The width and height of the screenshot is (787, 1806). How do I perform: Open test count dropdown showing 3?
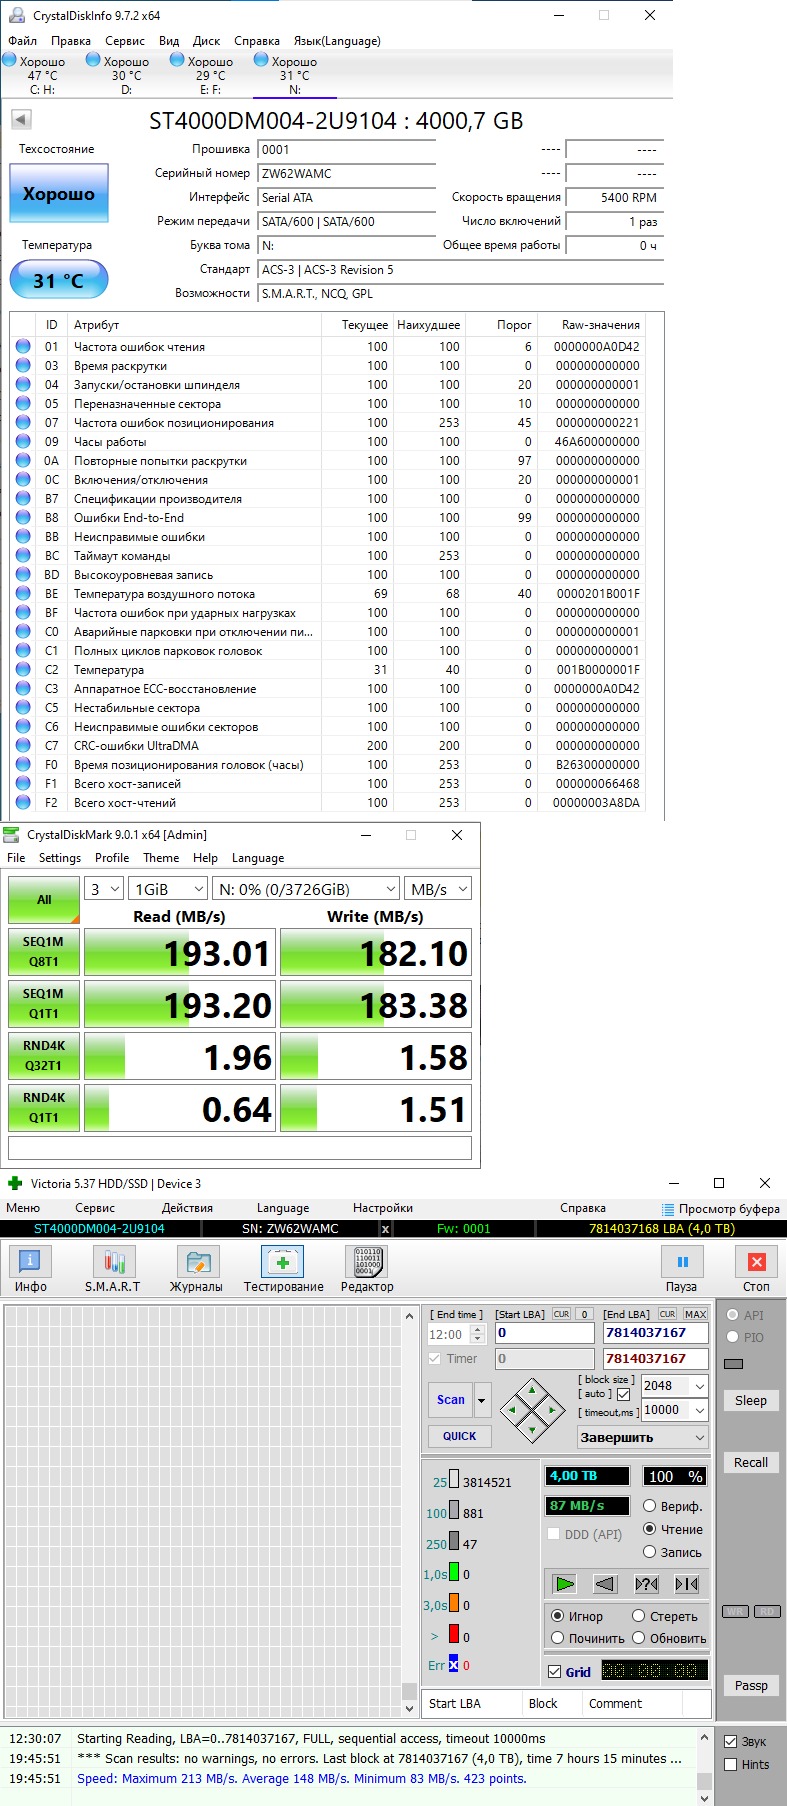(x=104, y=889)
